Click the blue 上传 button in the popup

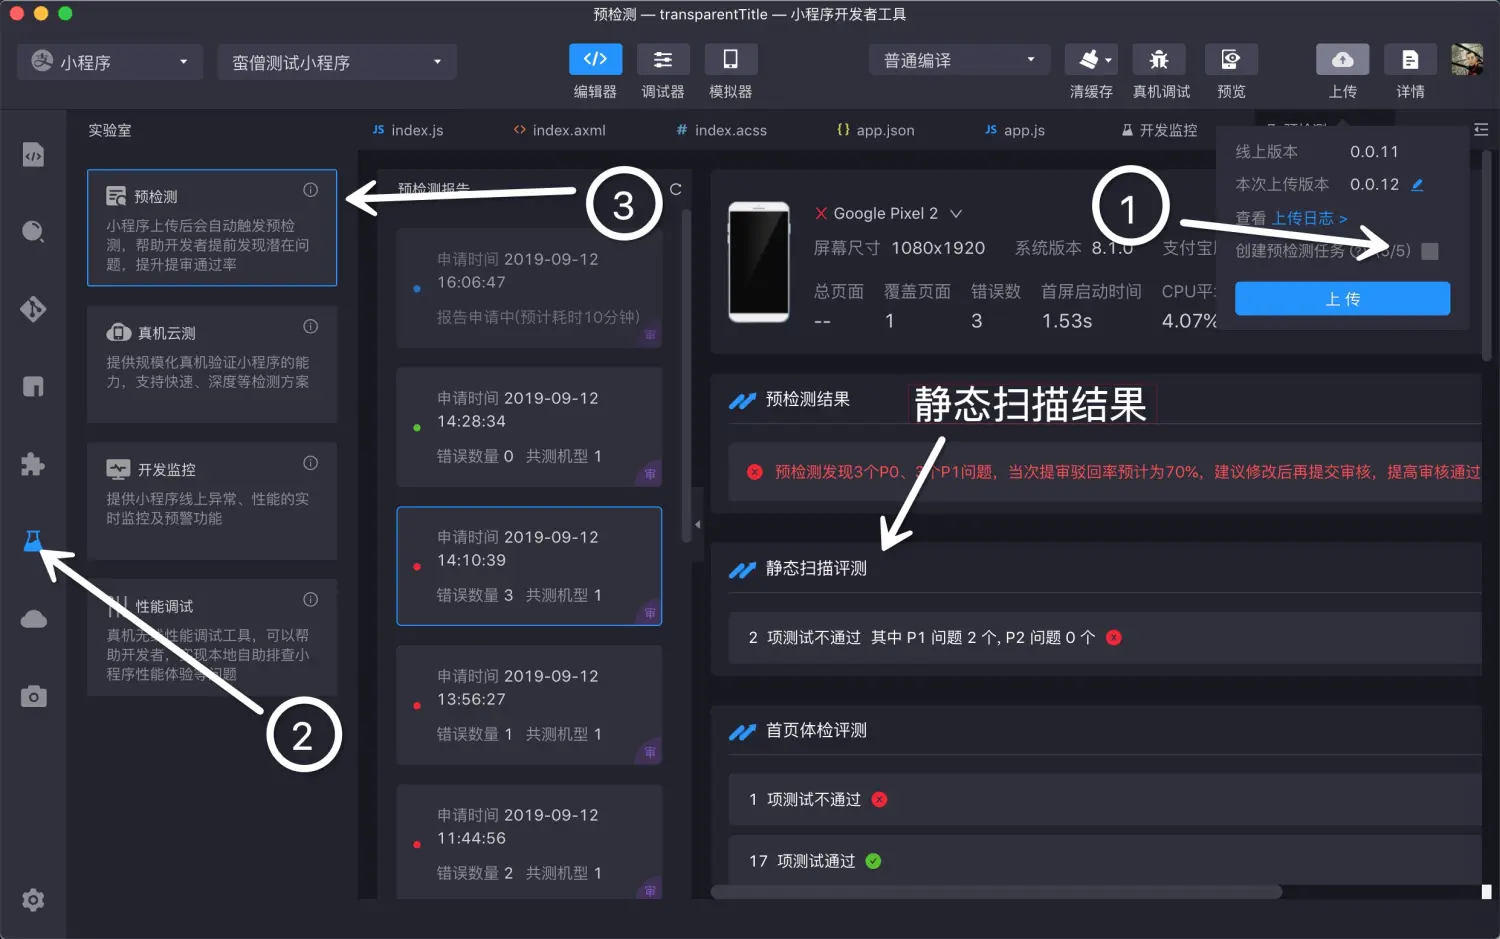[x=1342, y=299]
